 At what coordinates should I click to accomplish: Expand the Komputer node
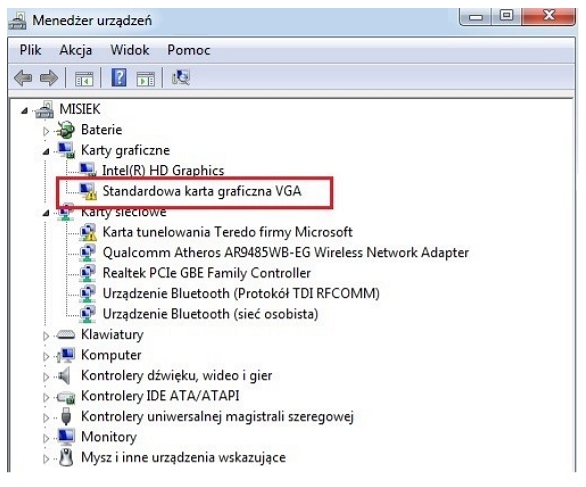46,356
